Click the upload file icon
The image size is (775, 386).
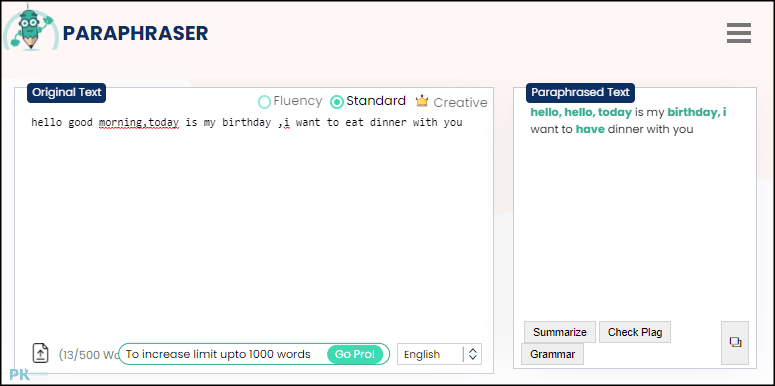[x=41, y=353]
